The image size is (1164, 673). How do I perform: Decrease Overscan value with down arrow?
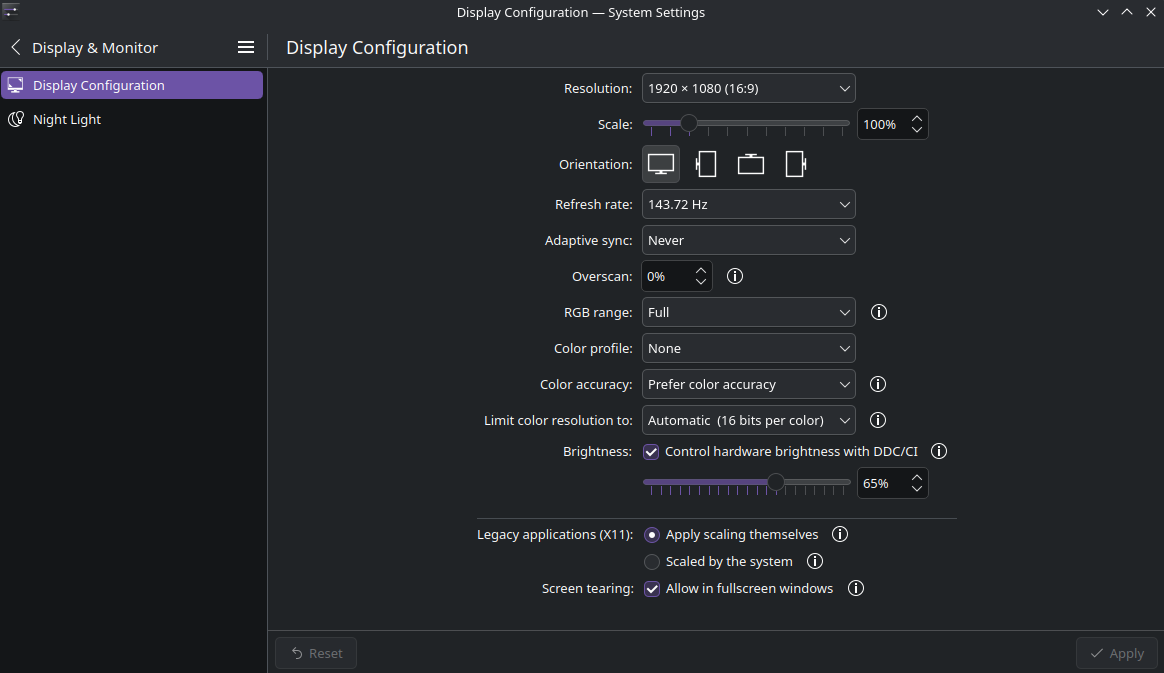(x=701, y=282)
